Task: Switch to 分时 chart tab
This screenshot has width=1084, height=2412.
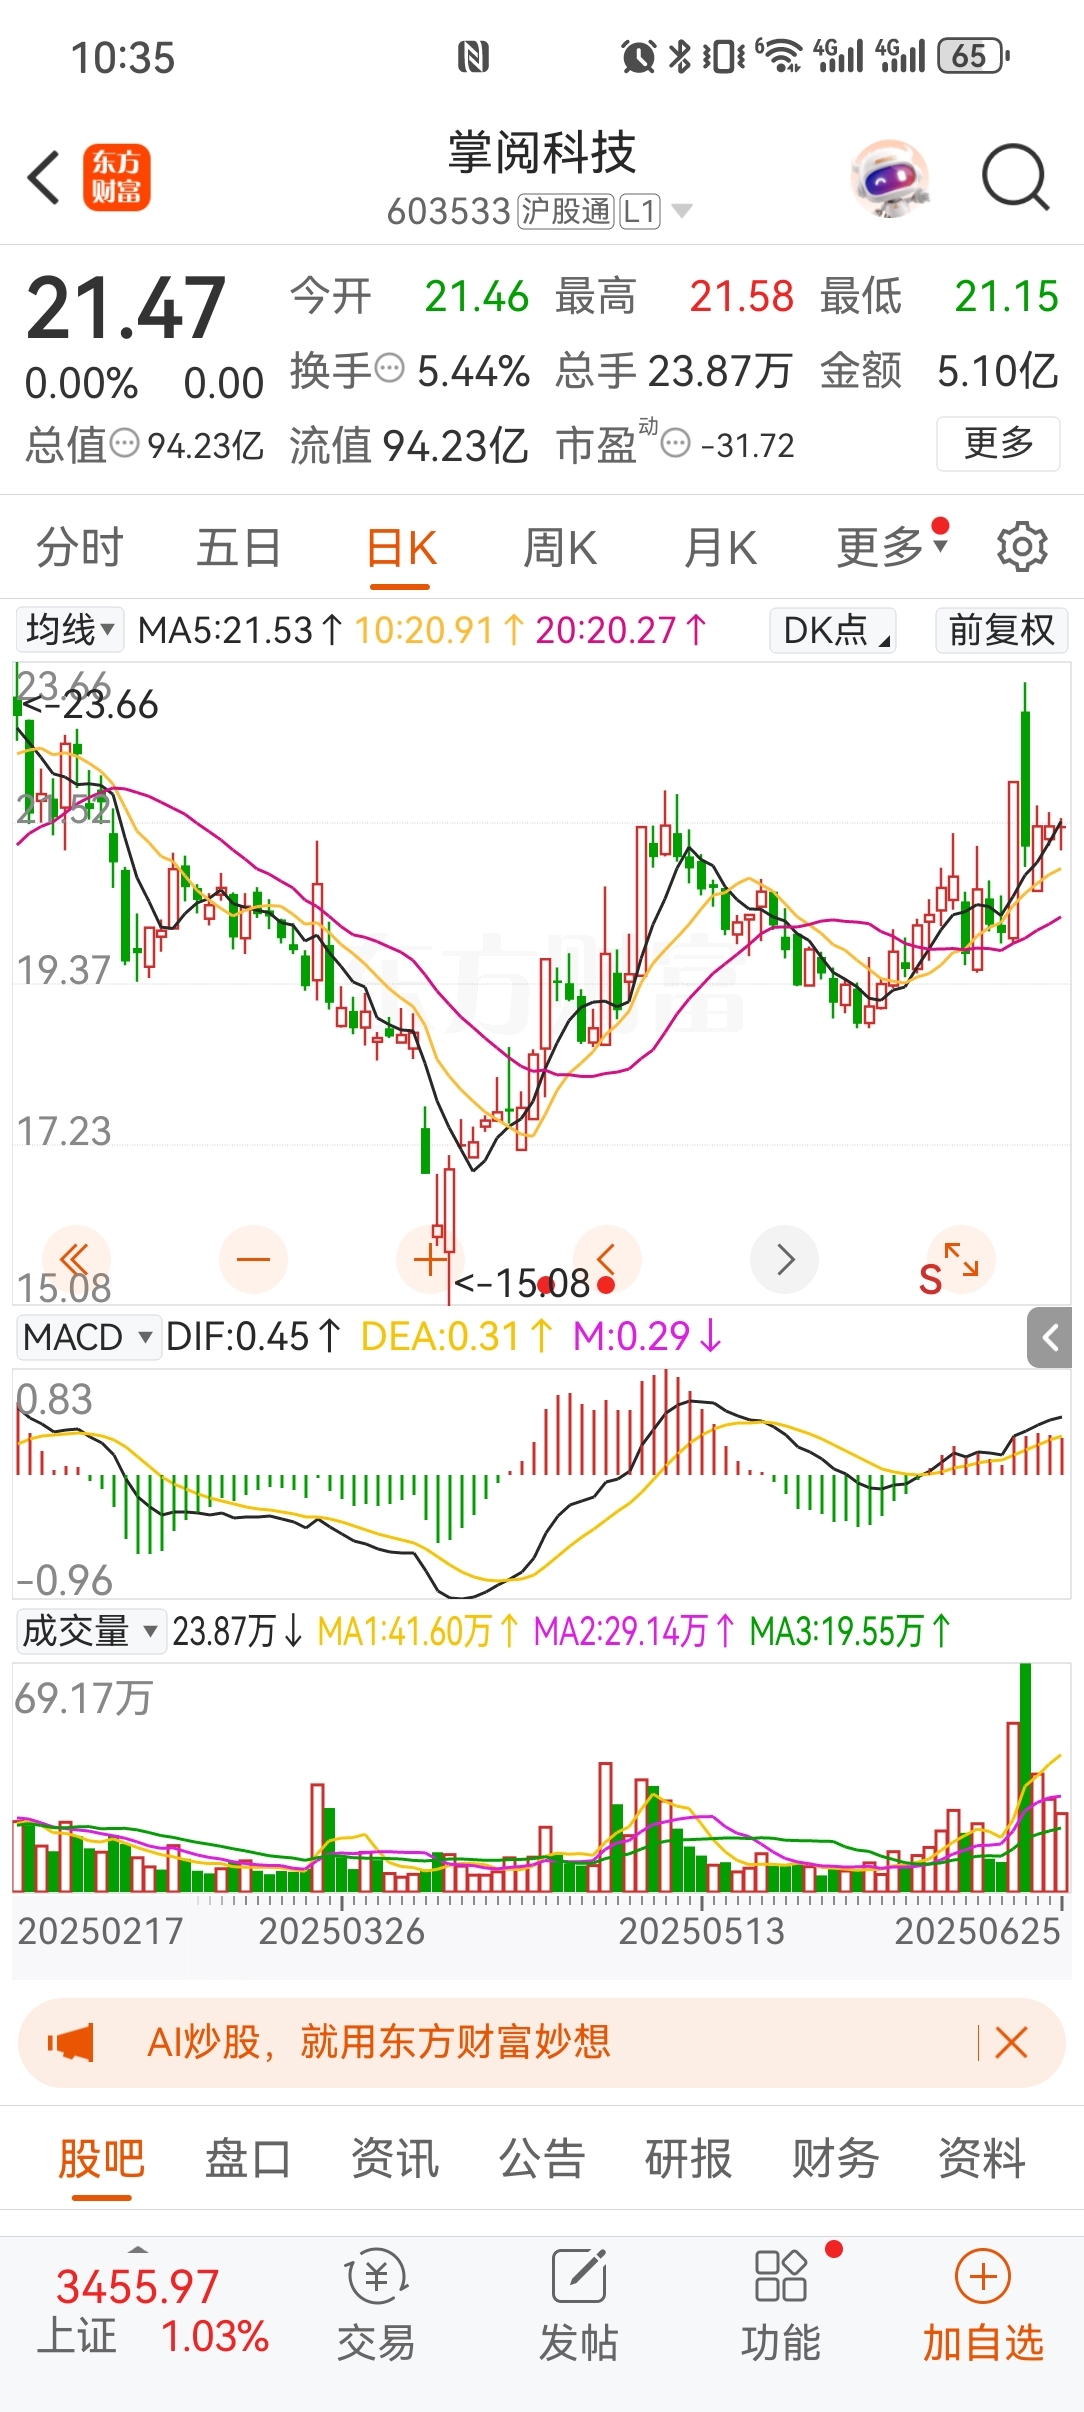Action: 79,547
